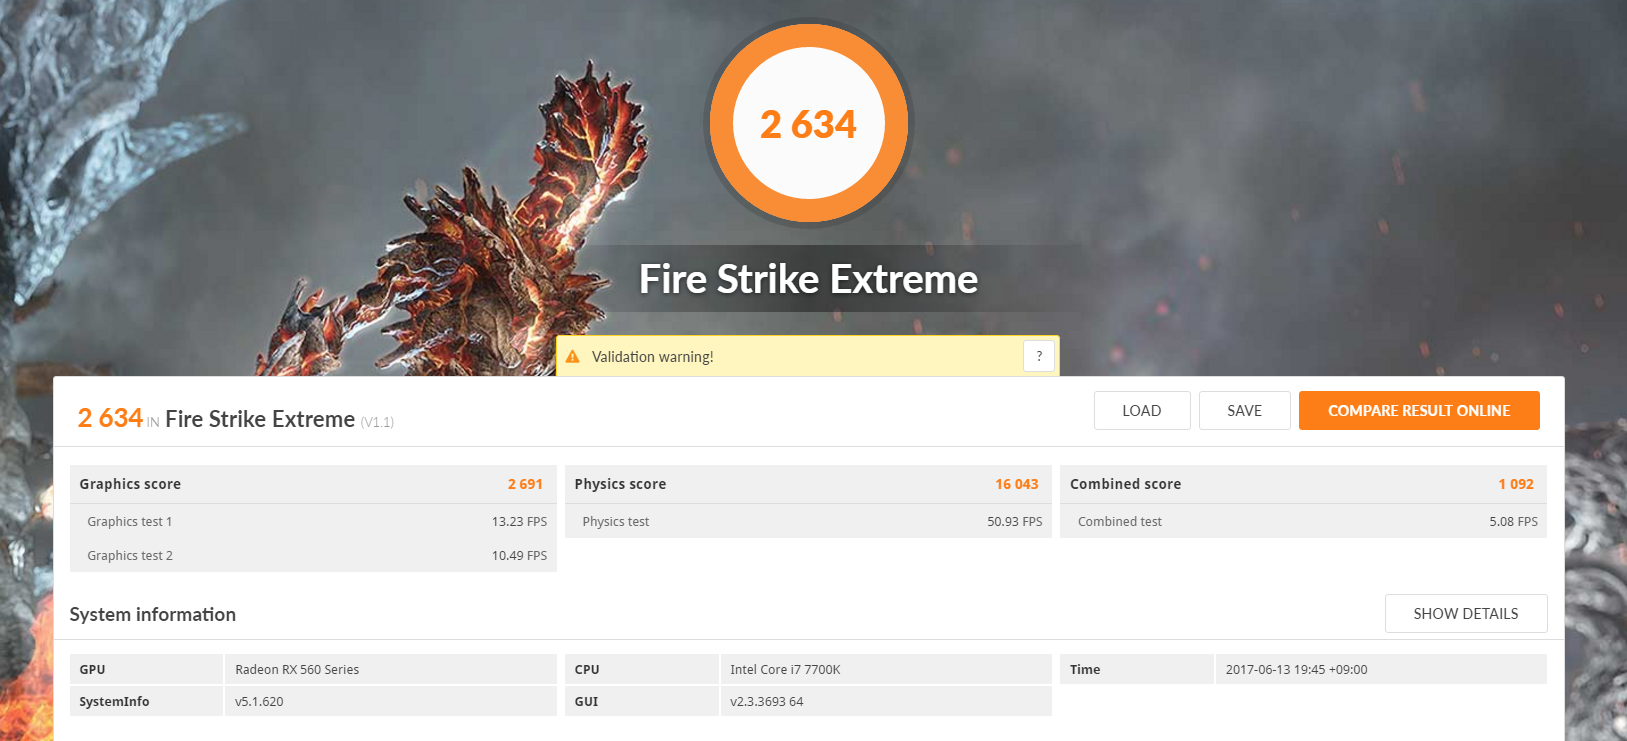Click the v2.3.3693 64 GUI version
Viewport: 1627px width, 741px height.
click(x=767, y=702)
